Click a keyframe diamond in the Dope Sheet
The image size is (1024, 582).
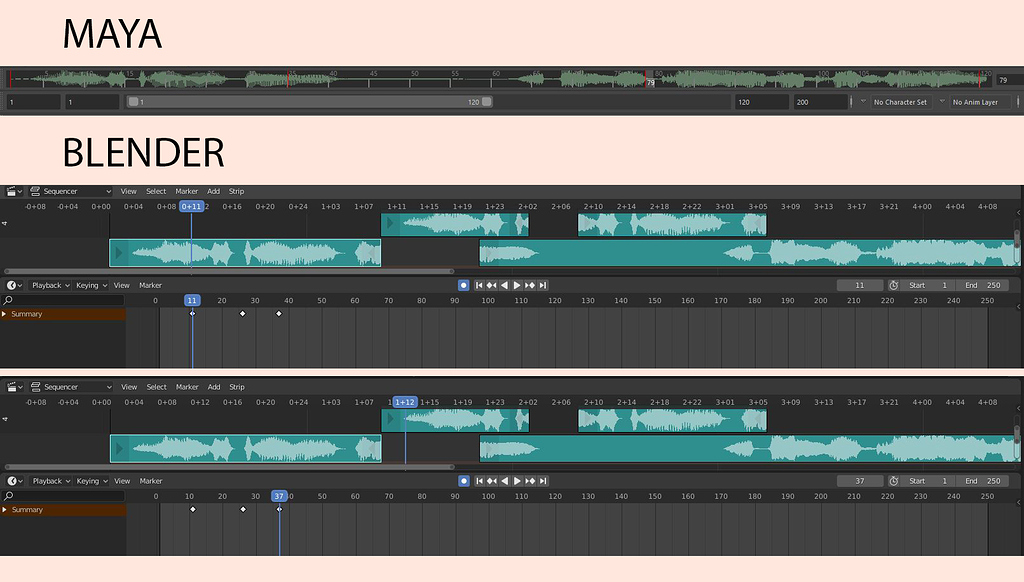(244, 313)
